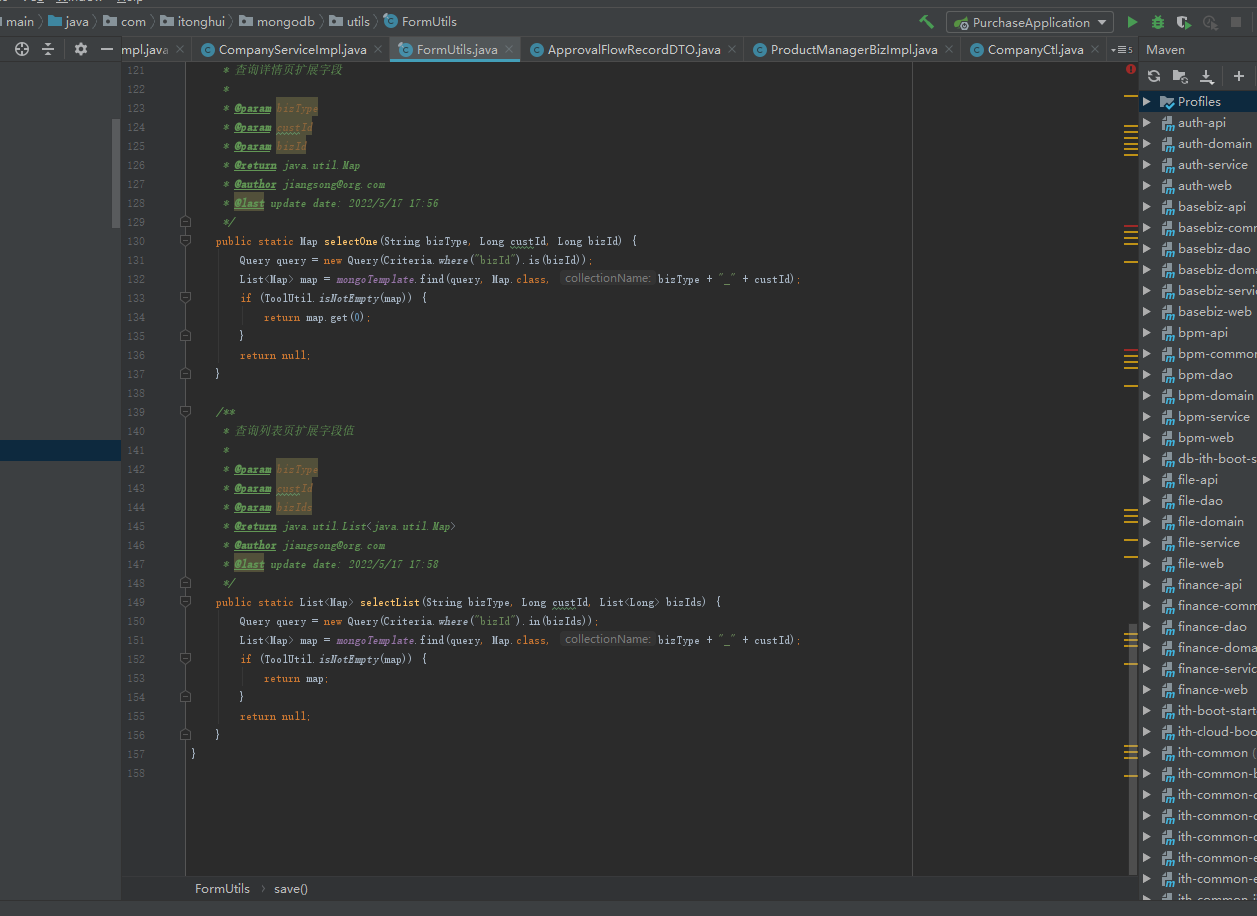Download sources and documentation Maven icon
Screen dimensions: 1257x916
pyautogui.click(x=1207, y=76)
